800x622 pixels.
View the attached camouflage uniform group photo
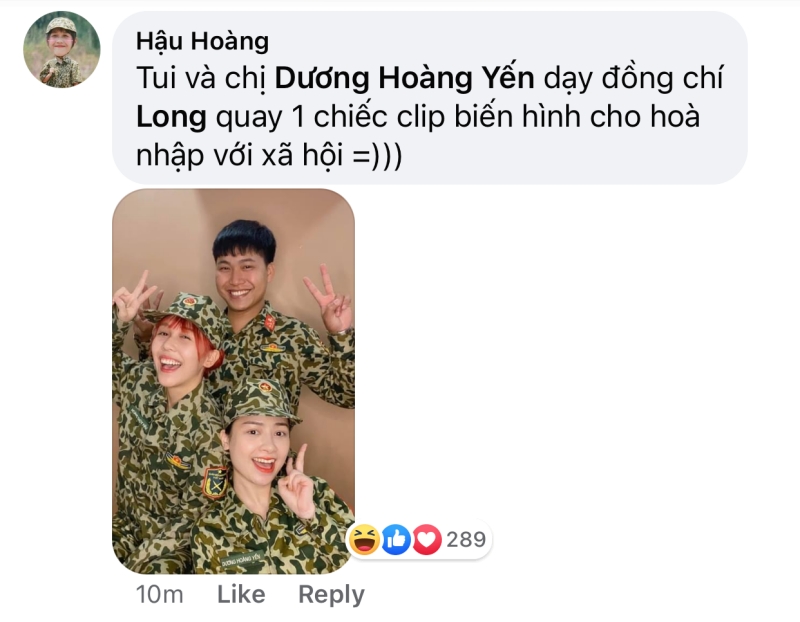click(x=233, y=381)
